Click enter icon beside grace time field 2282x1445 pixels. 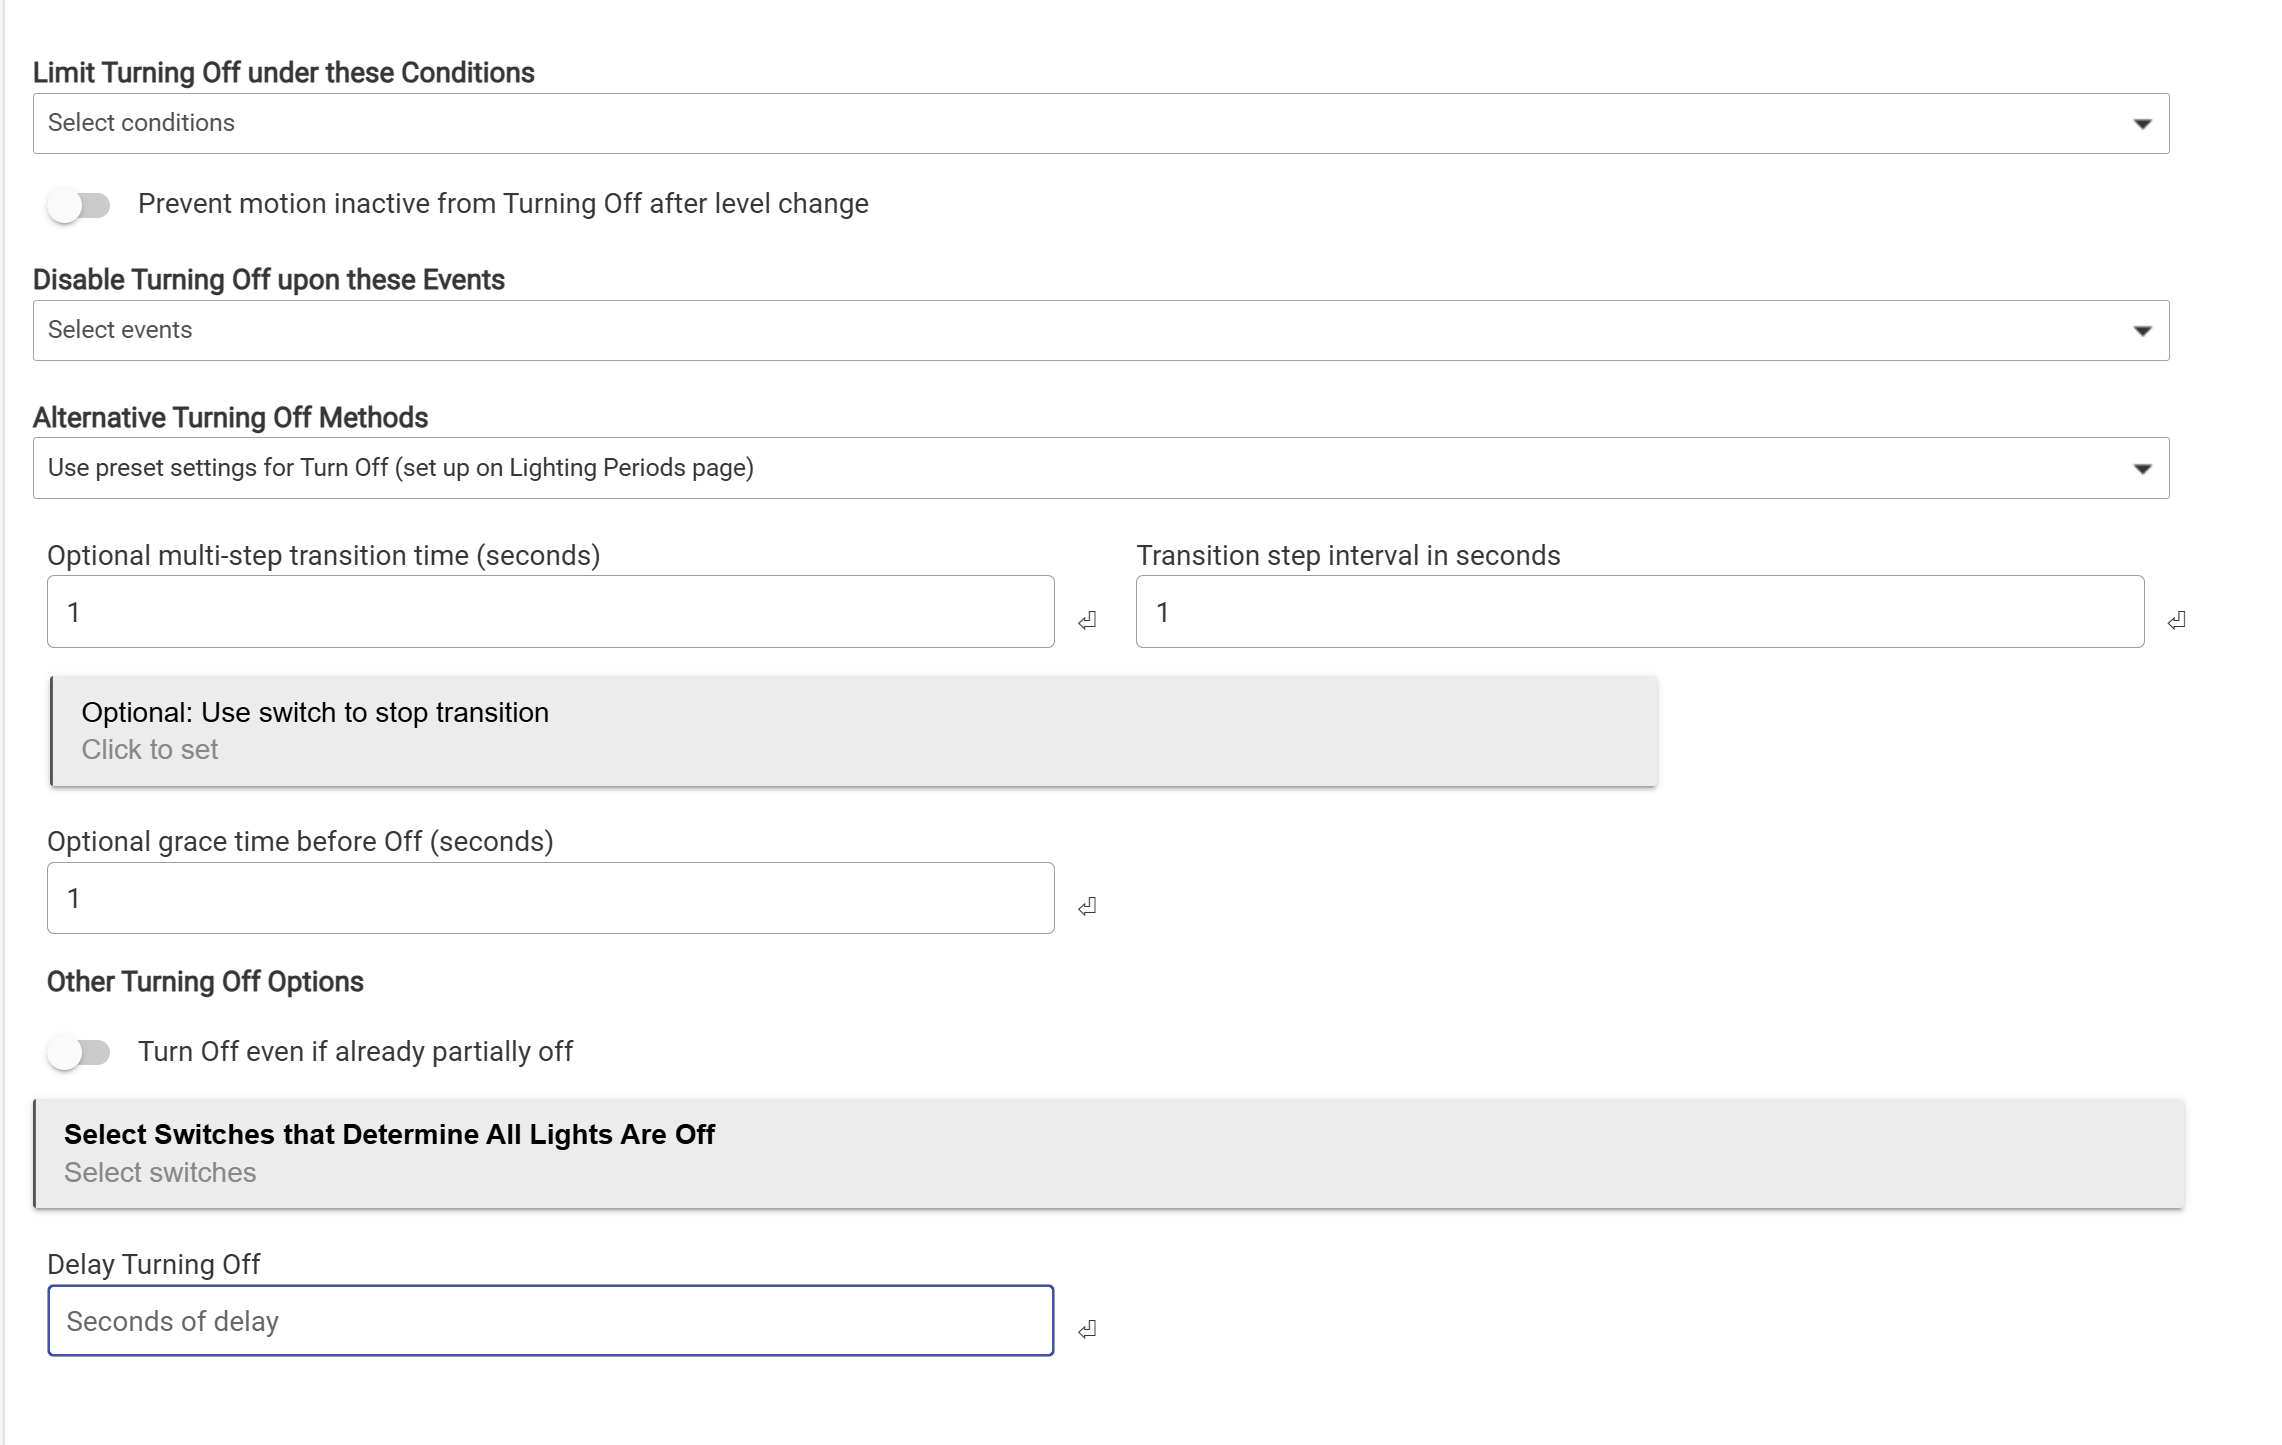pos(1087,906)
